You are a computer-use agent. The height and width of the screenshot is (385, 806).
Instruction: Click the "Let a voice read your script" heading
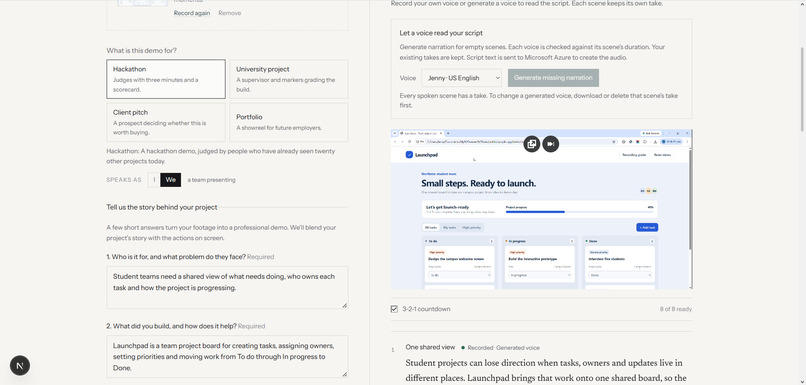[441, 33]
